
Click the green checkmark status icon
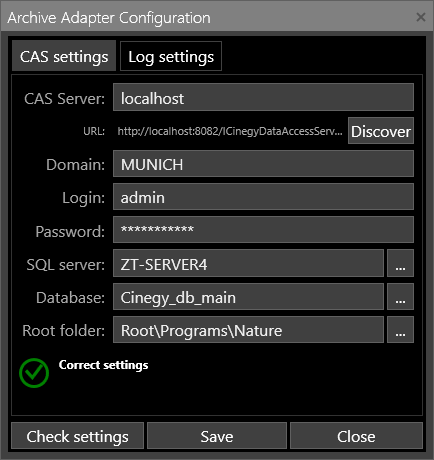[34, 373]
